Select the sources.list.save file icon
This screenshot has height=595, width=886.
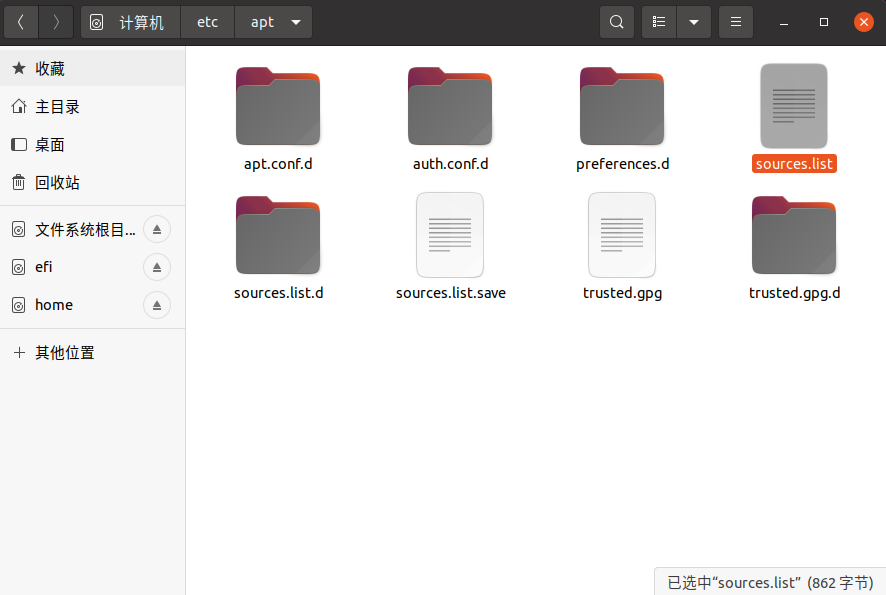point(450,234)
